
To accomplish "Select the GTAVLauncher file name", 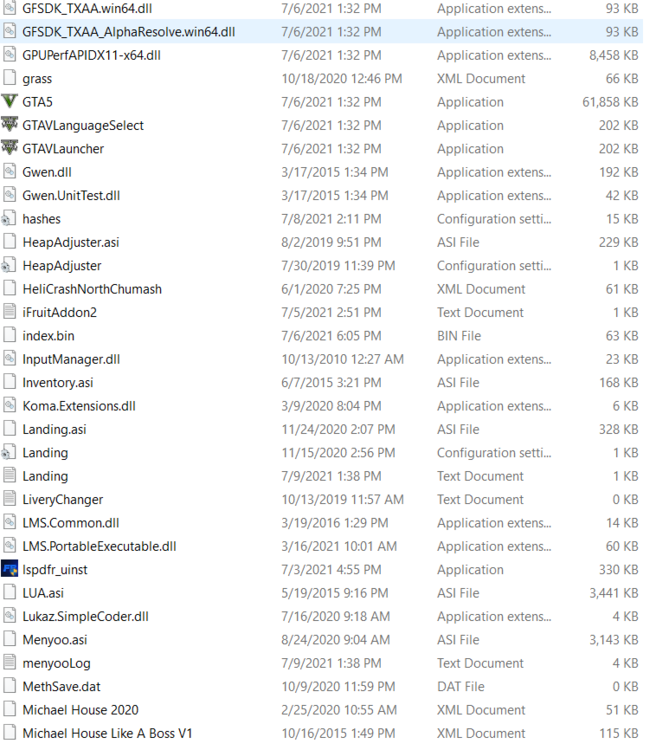I will (63, 149).
